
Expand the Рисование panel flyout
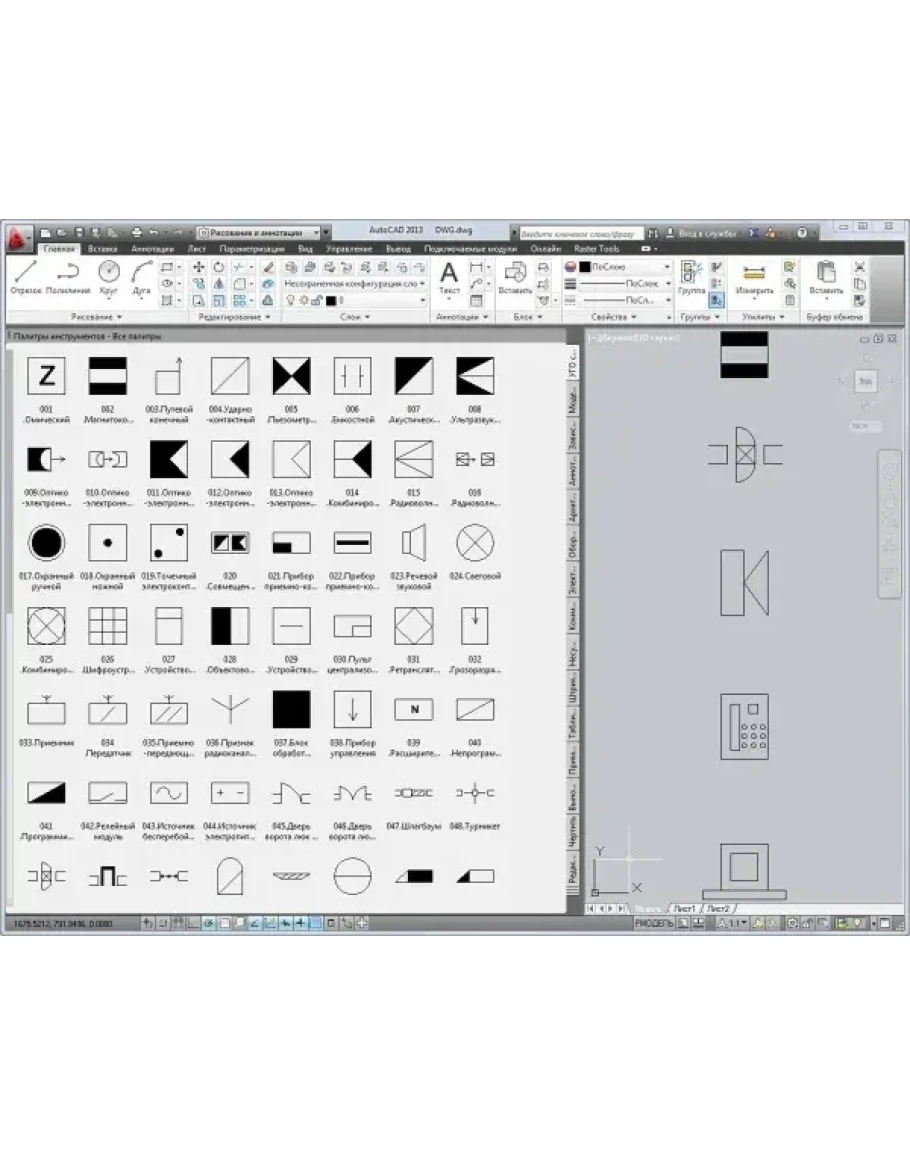pyautogui.click(x=92, y=317)
